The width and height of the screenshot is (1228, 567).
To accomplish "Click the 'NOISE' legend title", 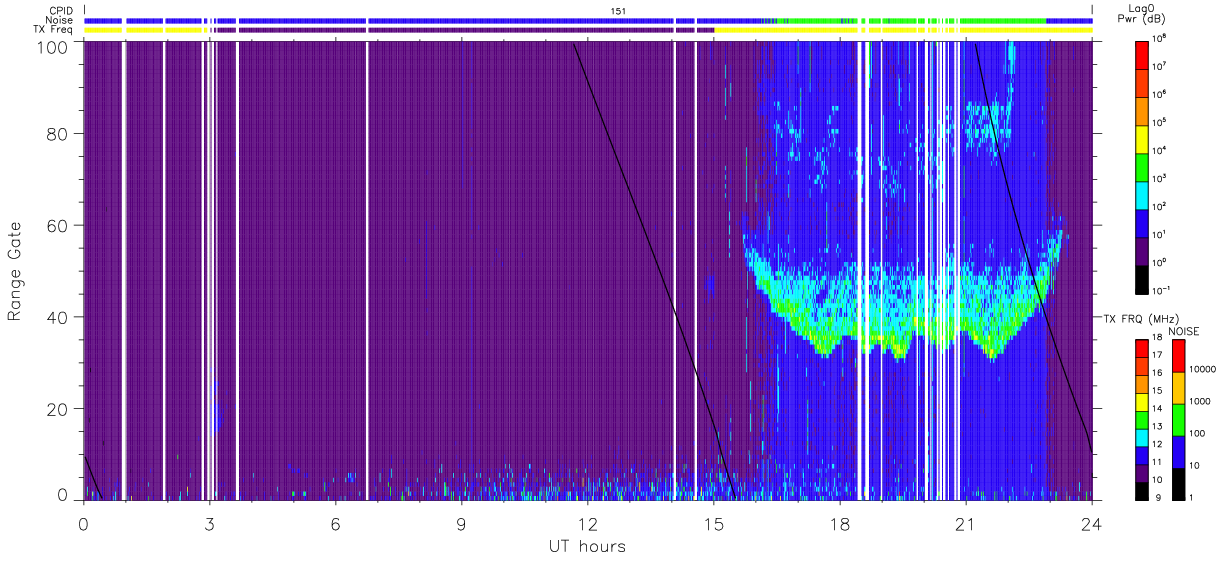I will click(x=1184, y=331).
